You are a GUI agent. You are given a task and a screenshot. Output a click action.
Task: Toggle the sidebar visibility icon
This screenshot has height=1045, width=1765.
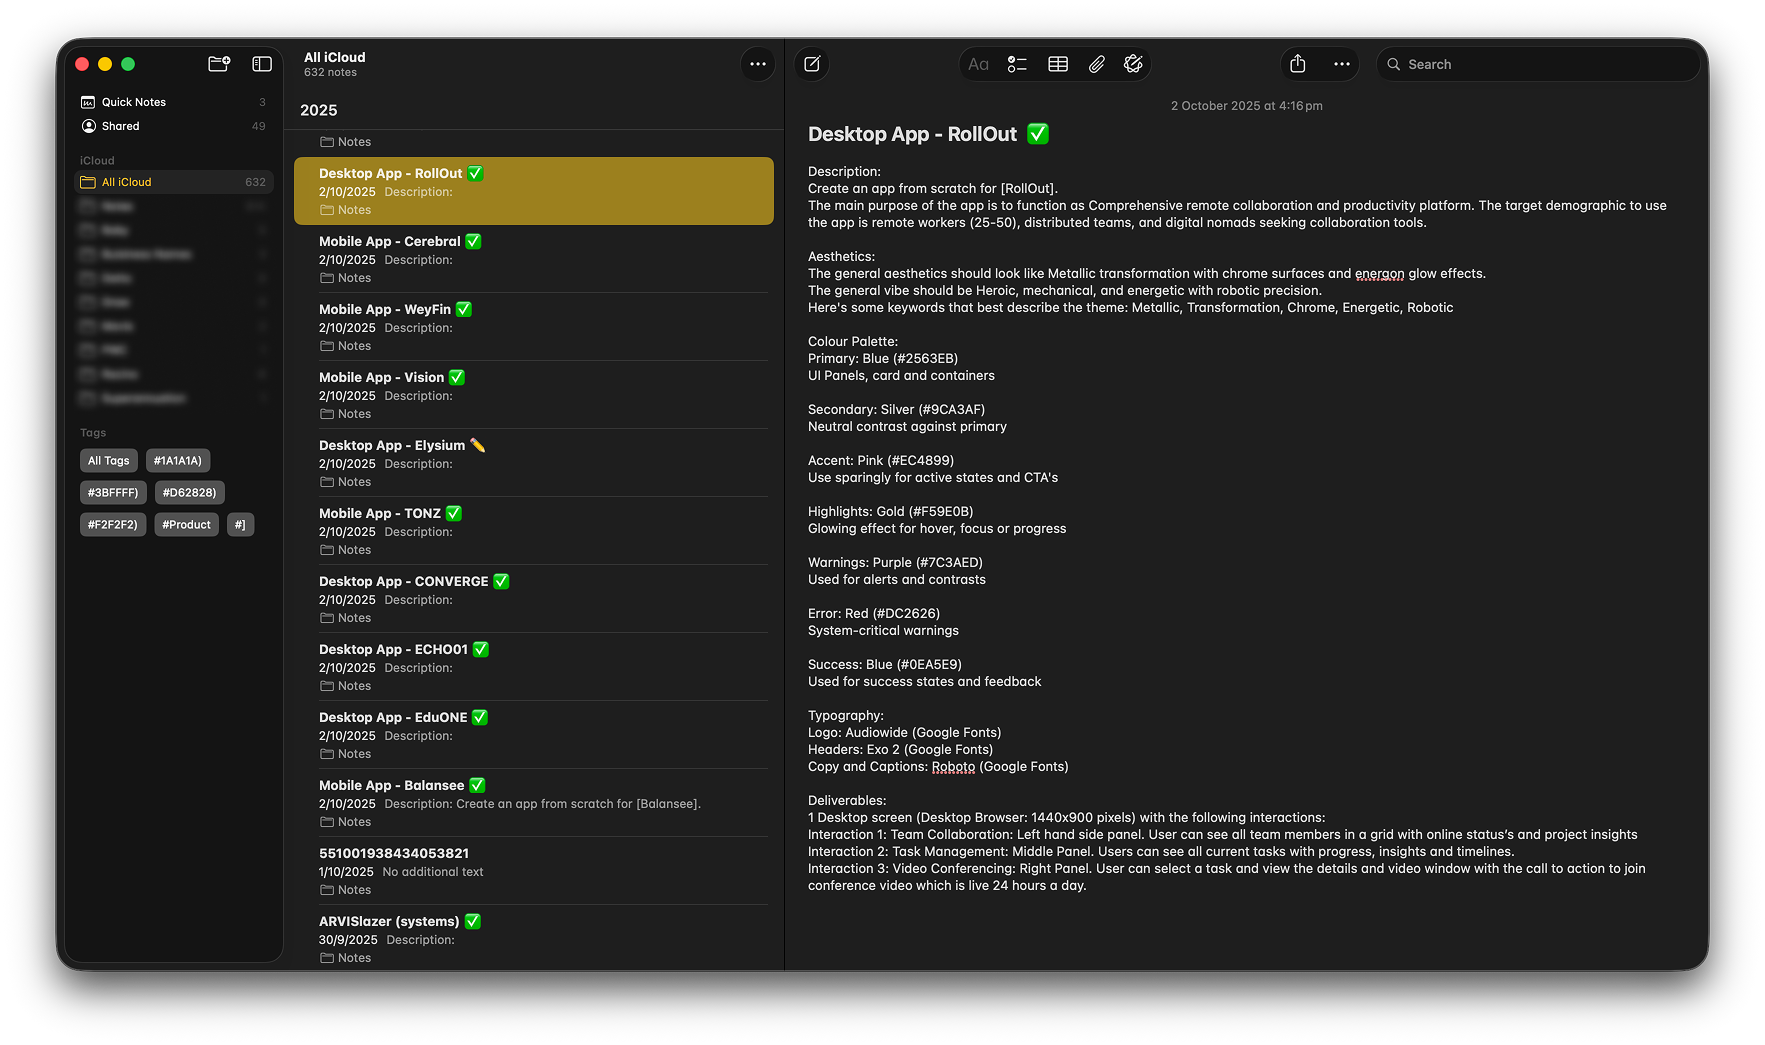click(x=262, y=64)
